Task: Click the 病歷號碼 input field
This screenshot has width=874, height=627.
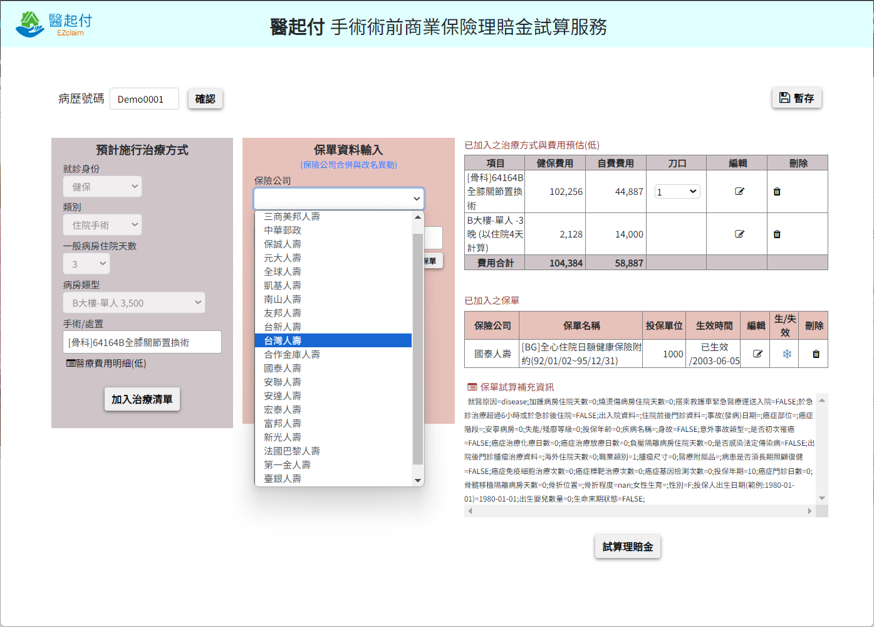Action: pos(144,99)
